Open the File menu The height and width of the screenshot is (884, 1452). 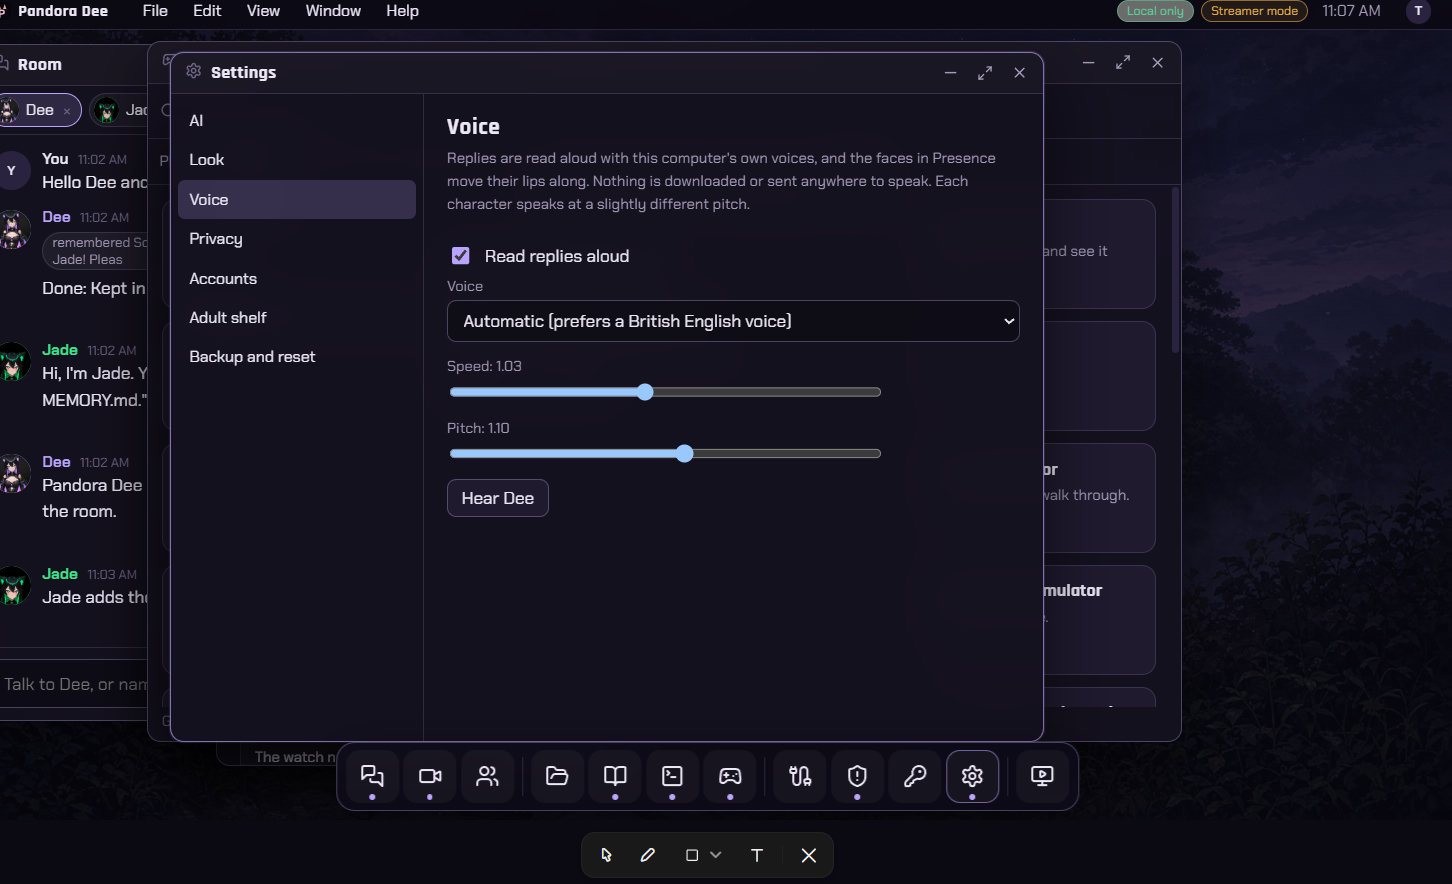tap(155, 11)
